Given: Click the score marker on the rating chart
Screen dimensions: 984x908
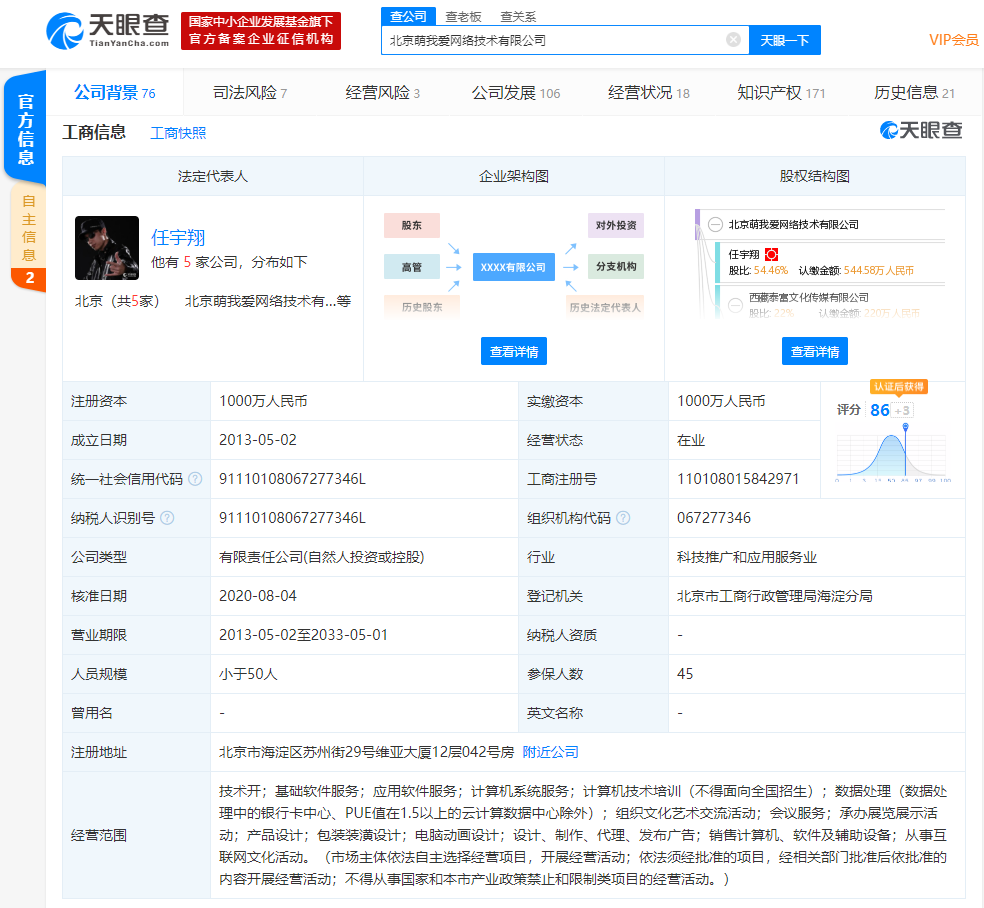Looking at the screenshot, I should pyautogui.click(x=905, y=429).
